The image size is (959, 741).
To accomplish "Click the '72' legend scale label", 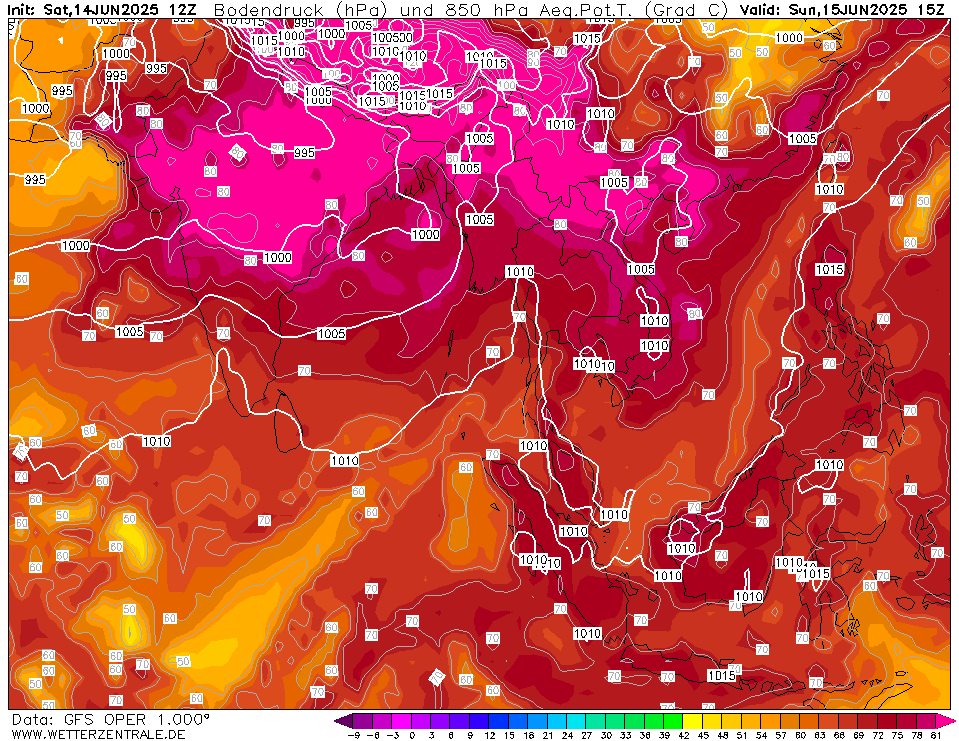I will point(878,735).
